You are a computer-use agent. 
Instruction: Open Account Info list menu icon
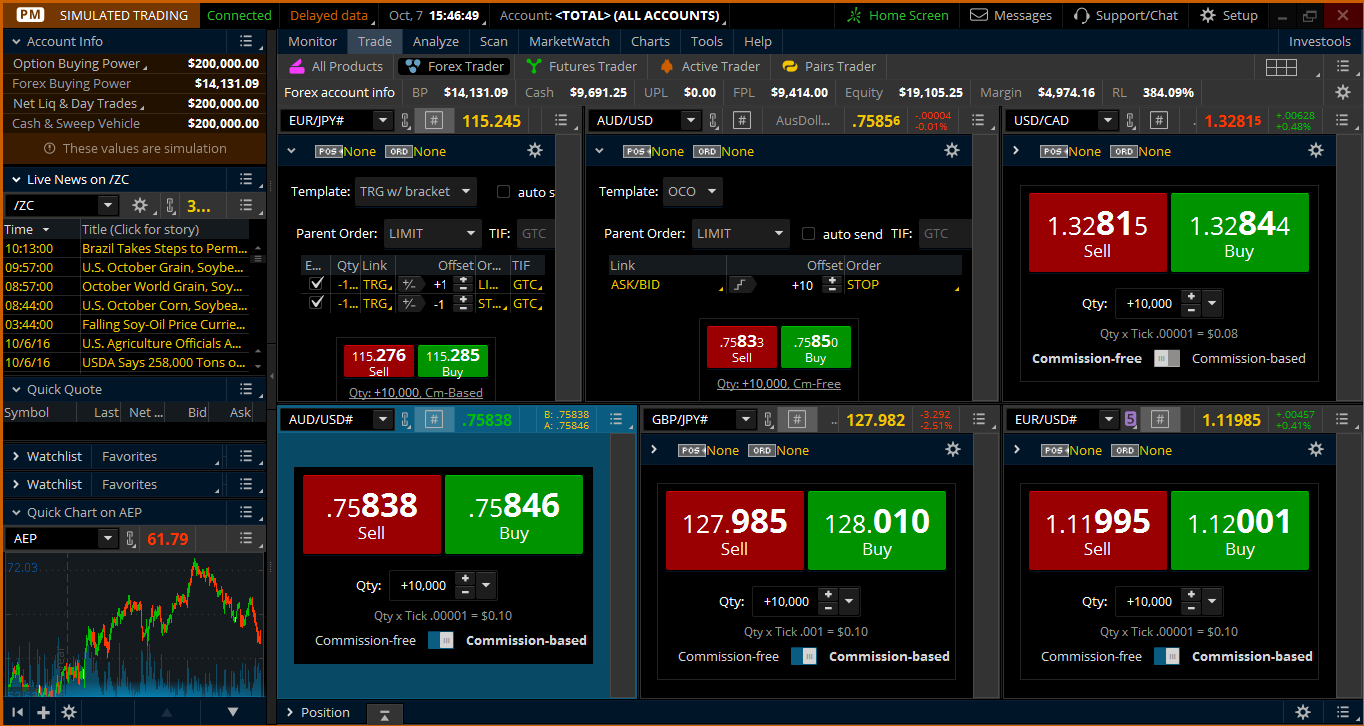pos(246,41)
